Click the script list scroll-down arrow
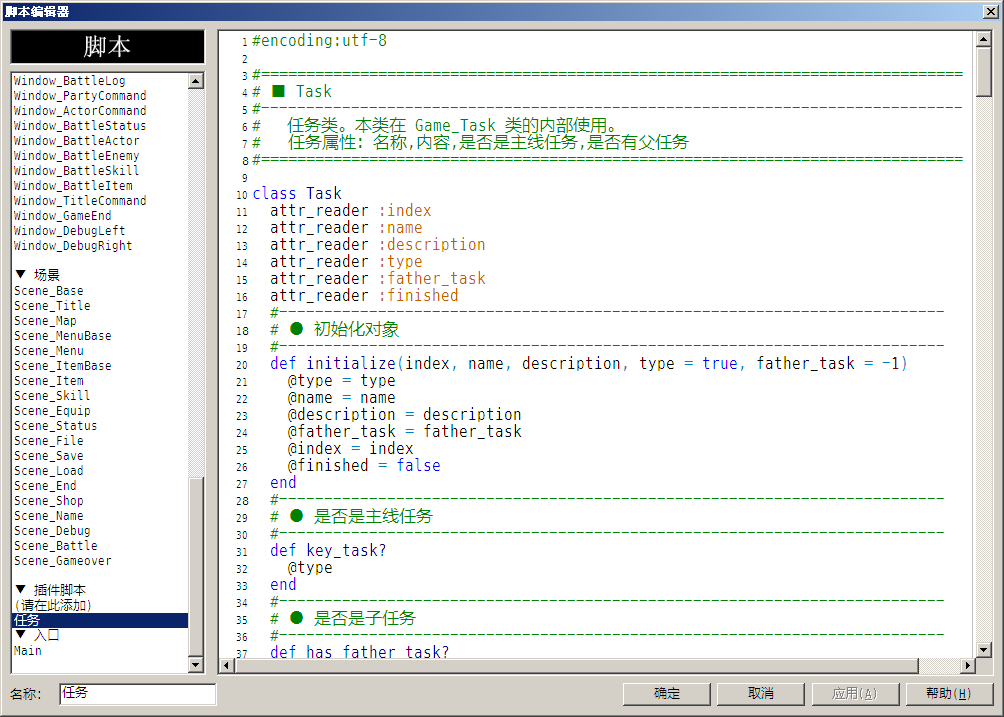This screenshot has height=717, width=1004. pos(196,665)
